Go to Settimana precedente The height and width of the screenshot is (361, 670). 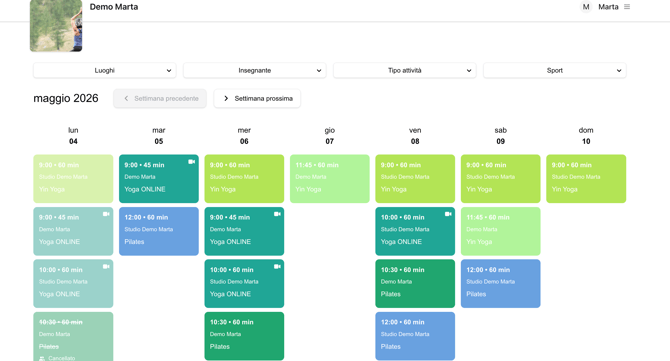pos(160,98)
